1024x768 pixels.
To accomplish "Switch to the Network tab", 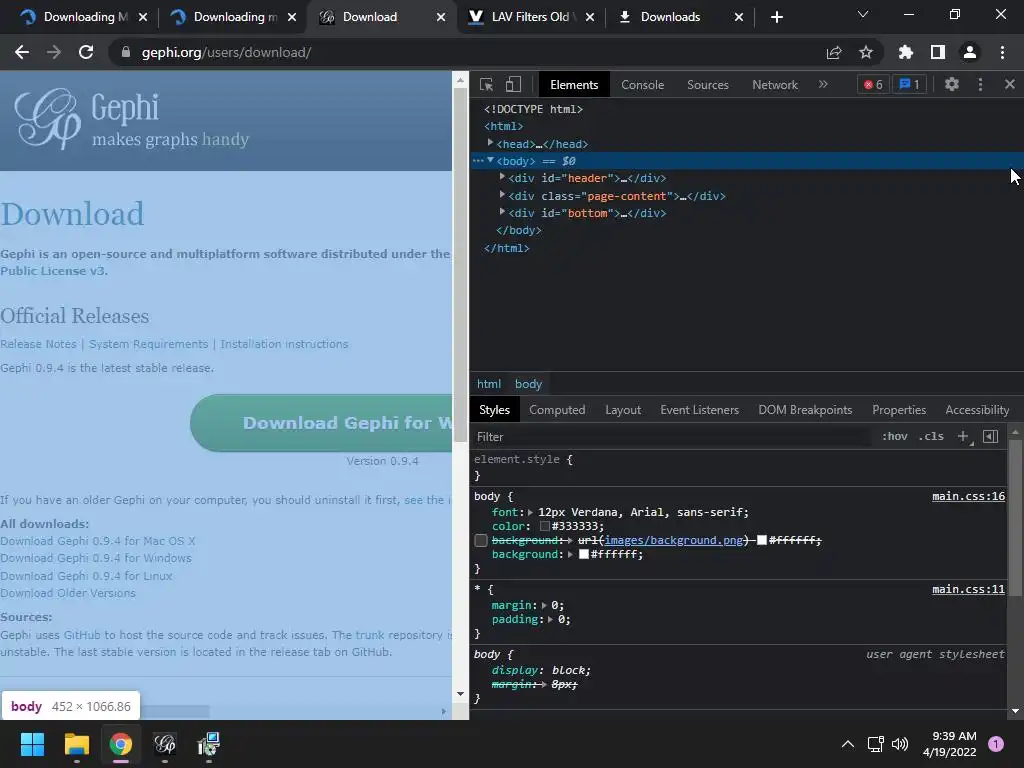I will [x=775, y=85].
